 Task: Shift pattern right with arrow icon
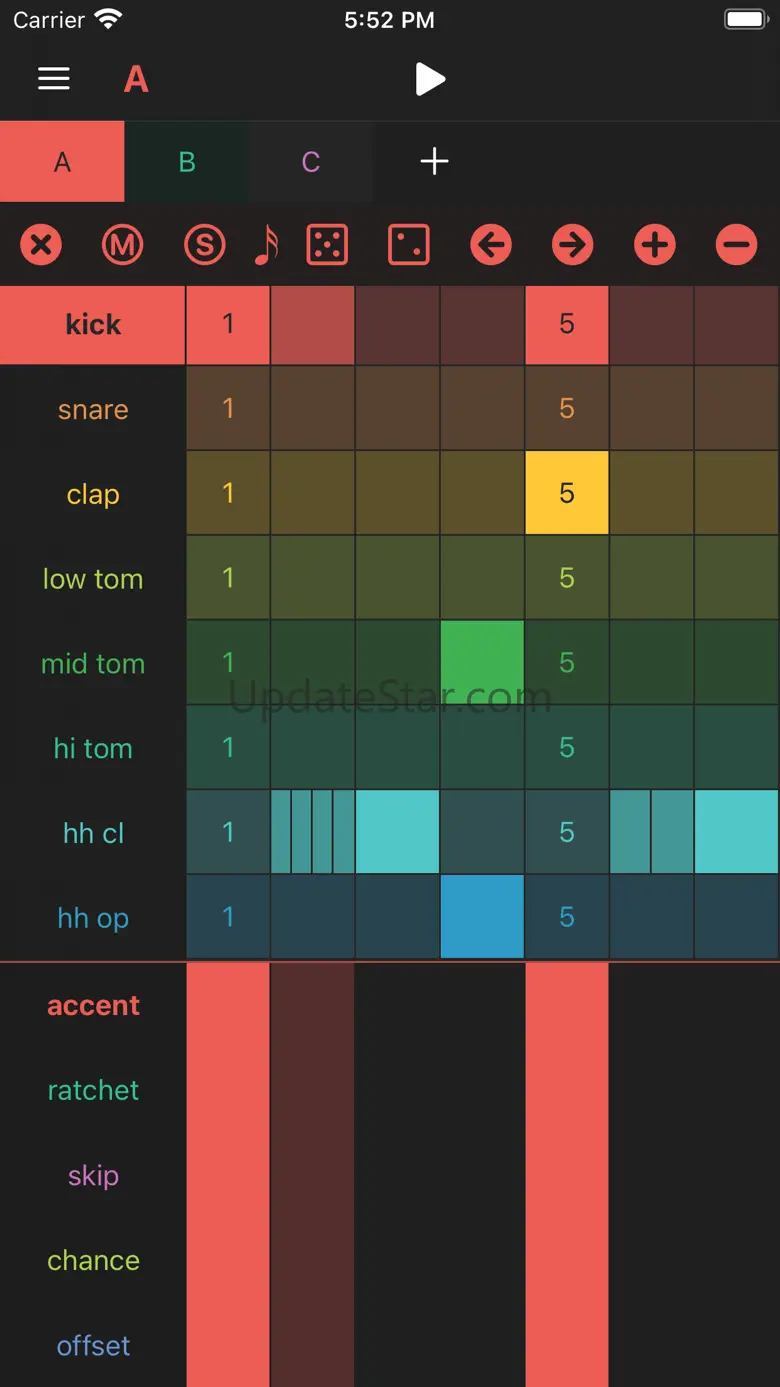[x=573, y=245]
